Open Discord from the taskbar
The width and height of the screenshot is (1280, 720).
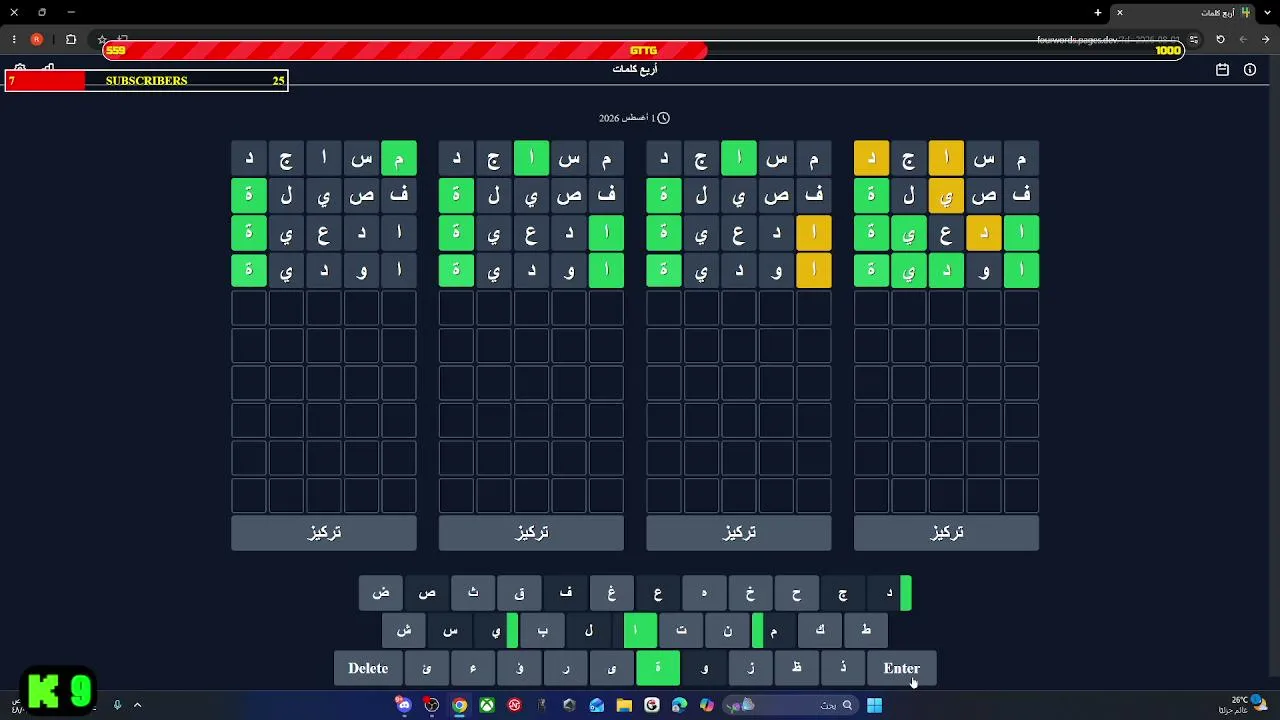pyautogui.click(x=404, y=705)
